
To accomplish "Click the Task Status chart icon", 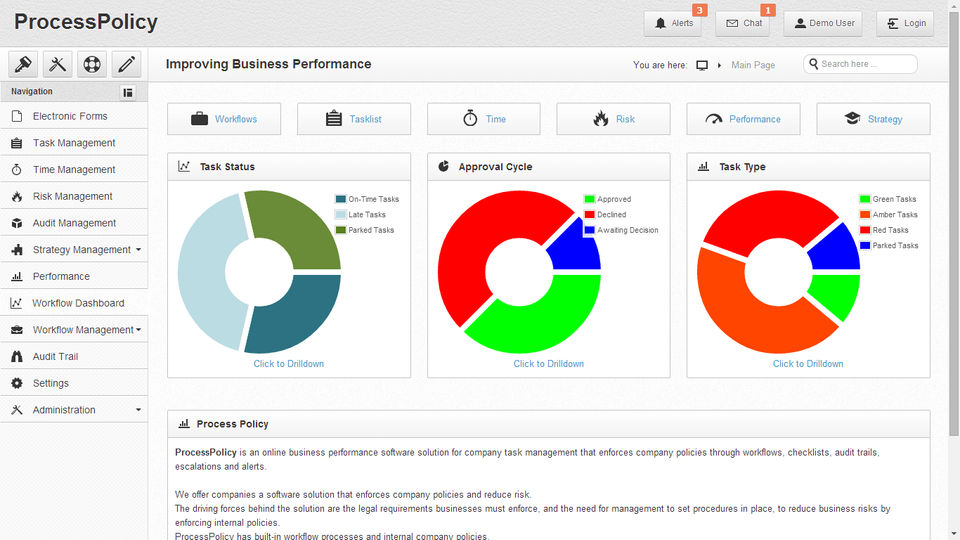I will [x=184, y=166].
